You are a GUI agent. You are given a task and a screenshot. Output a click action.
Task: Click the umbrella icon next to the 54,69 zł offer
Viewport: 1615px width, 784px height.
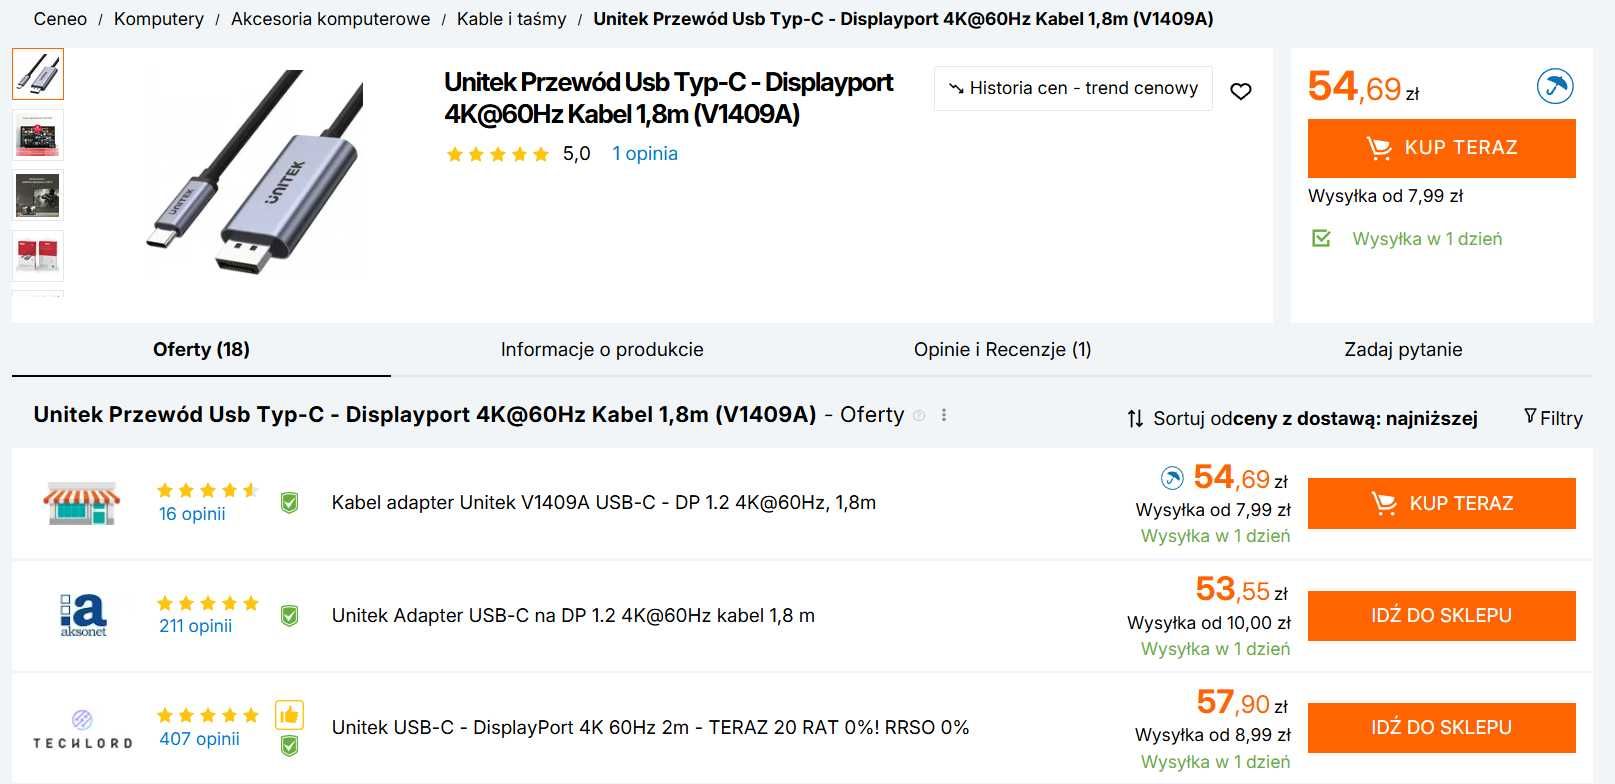(1172, 478)
